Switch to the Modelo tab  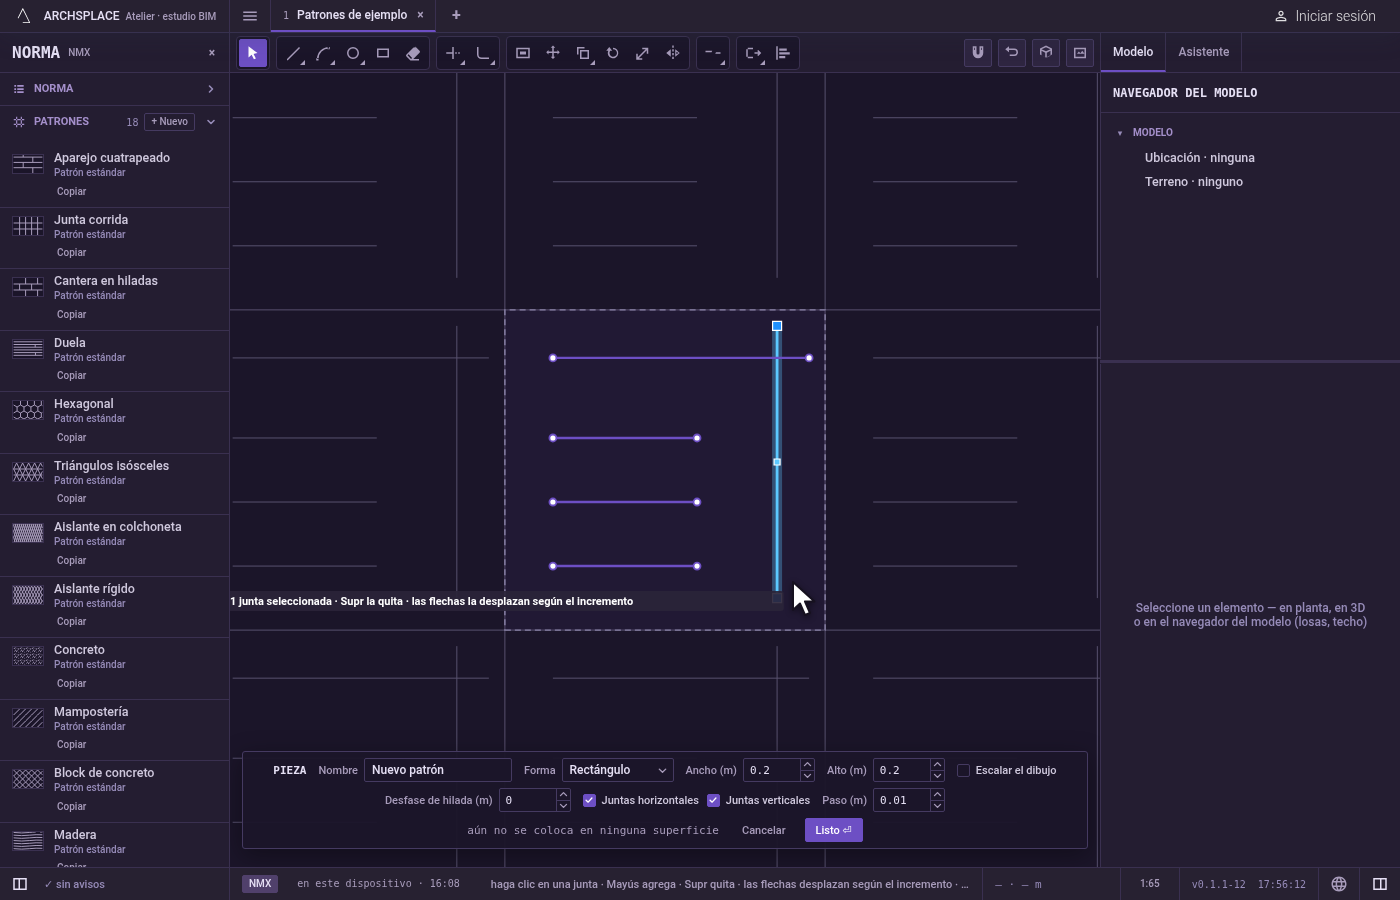pyautogui.click(x=1133, y=52)
